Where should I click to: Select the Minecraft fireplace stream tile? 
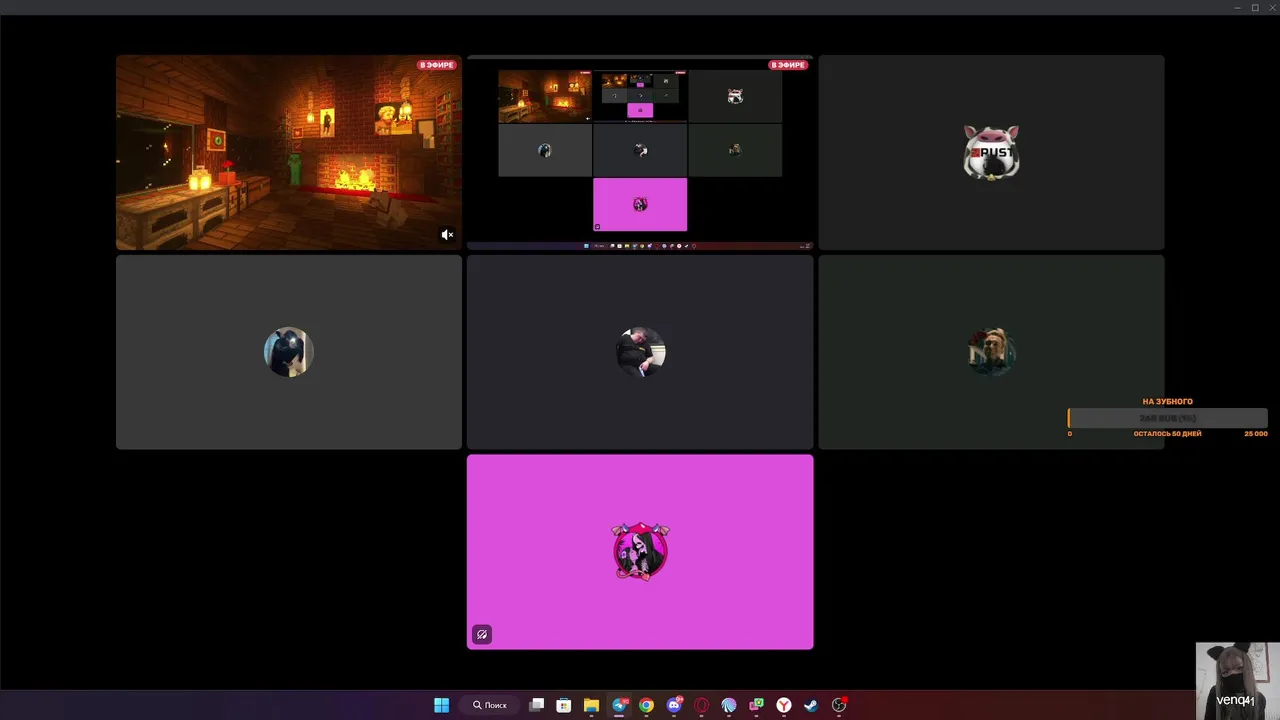click(289, 152)
